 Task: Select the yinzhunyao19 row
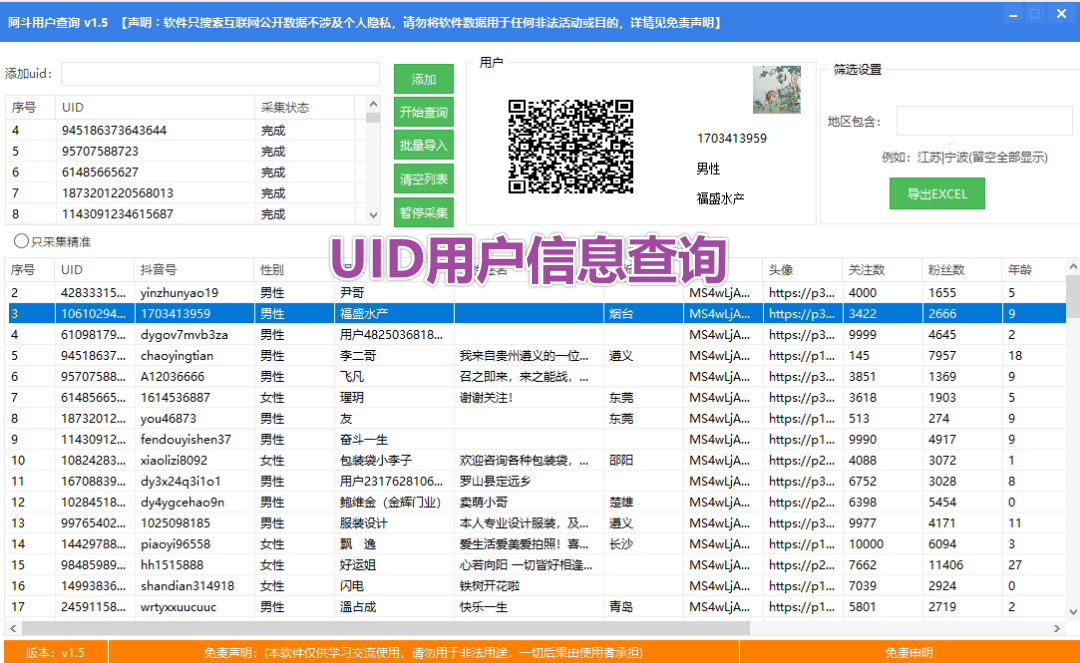tap(536, 293)
